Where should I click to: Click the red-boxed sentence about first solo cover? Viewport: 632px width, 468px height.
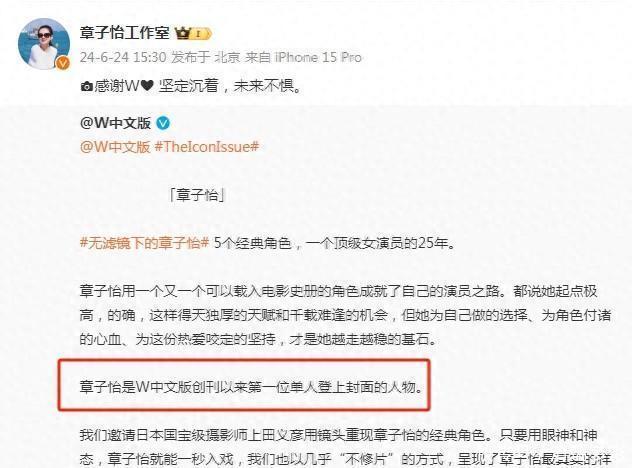tap(252, 387)
